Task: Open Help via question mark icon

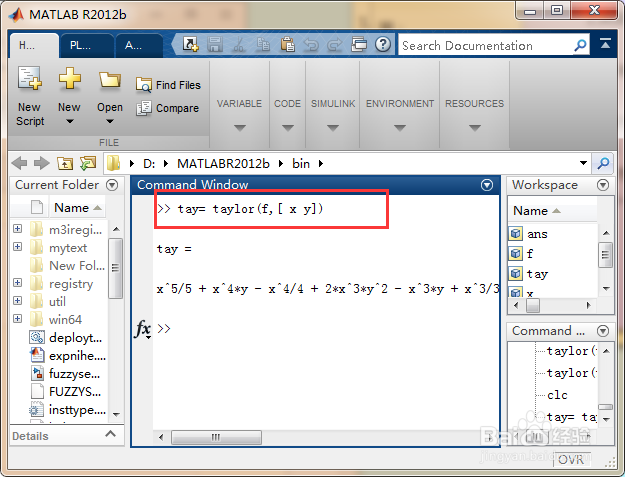Action: point(383,44)
